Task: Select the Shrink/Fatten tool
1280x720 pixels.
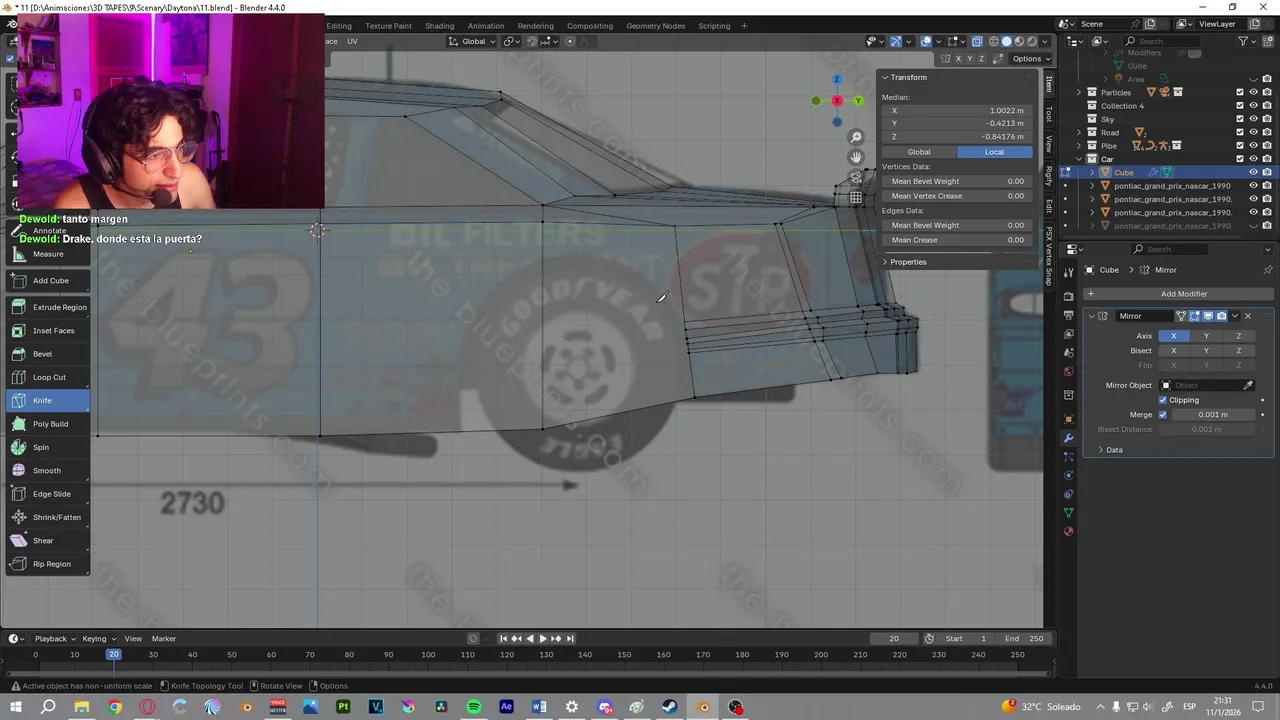Action: click(x=48, y=517)
